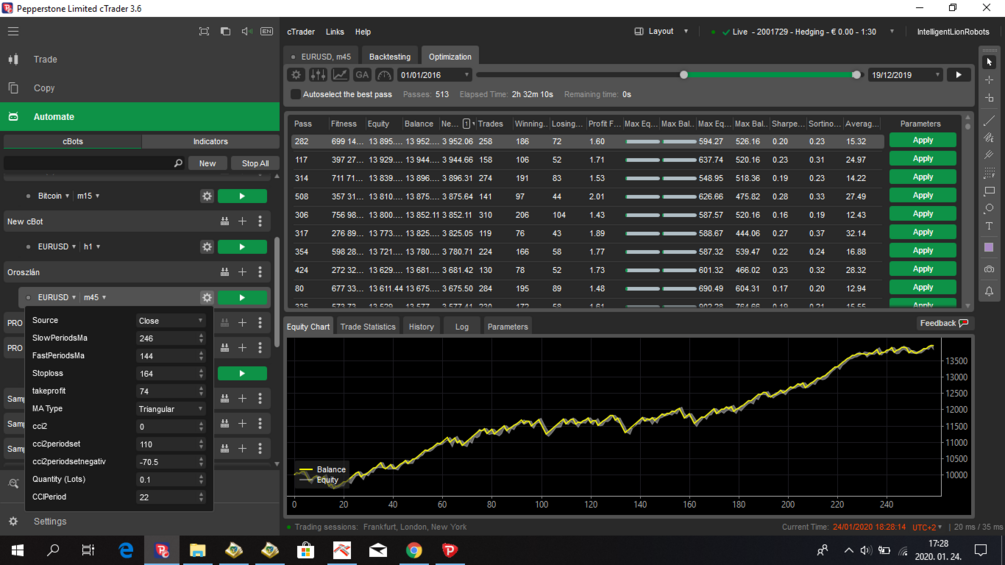
Task: Open optimization settings gear icon
Action: pos(295,75)
